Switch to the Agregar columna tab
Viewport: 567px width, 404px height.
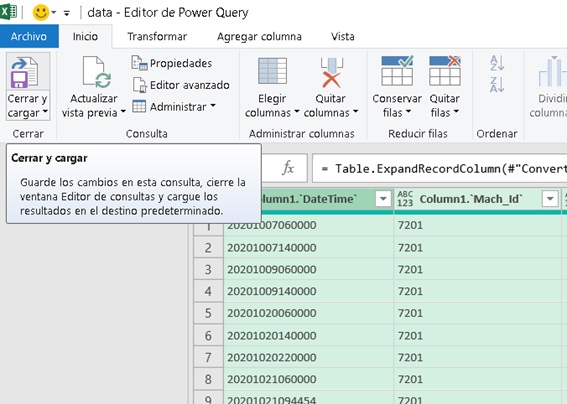(259, 36)
